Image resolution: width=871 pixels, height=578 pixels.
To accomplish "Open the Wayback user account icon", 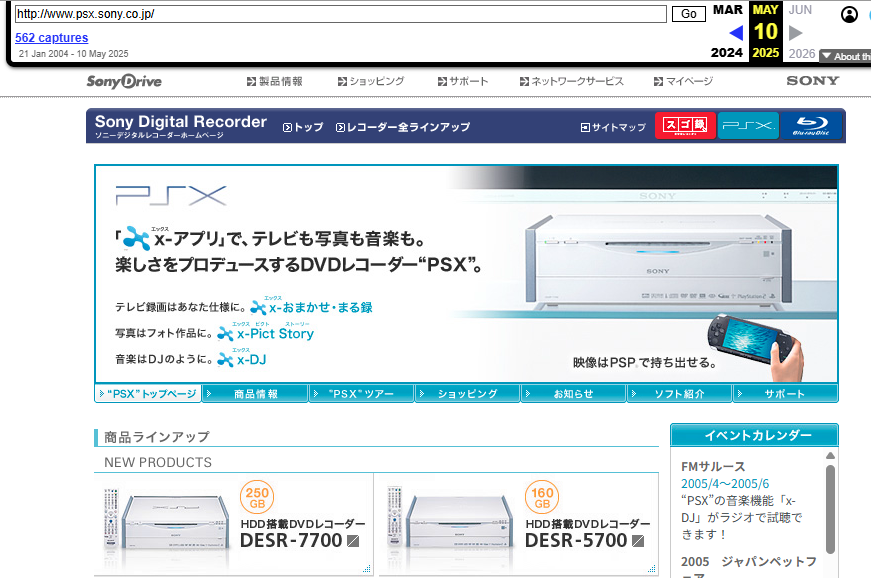I will [x=849, y=14].
